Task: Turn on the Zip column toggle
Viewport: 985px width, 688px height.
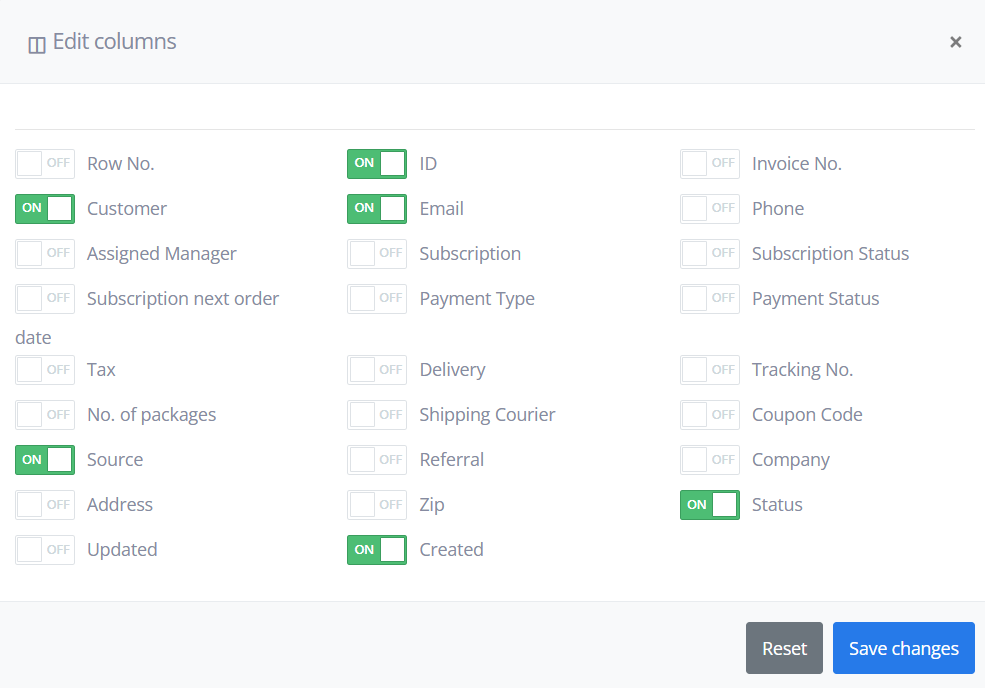Action: pos(377,505)
